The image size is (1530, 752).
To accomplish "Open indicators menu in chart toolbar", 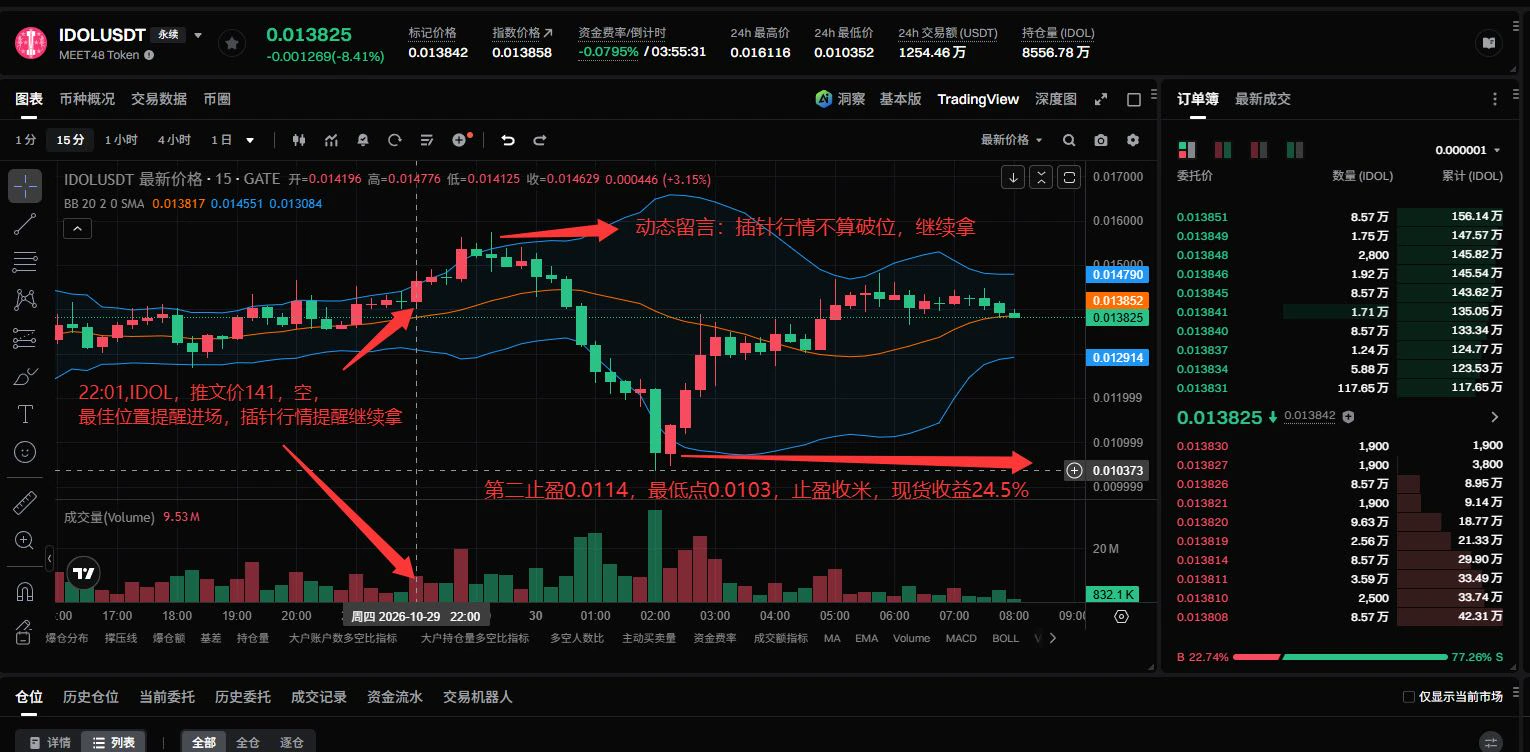I will [x=331, y=140].
